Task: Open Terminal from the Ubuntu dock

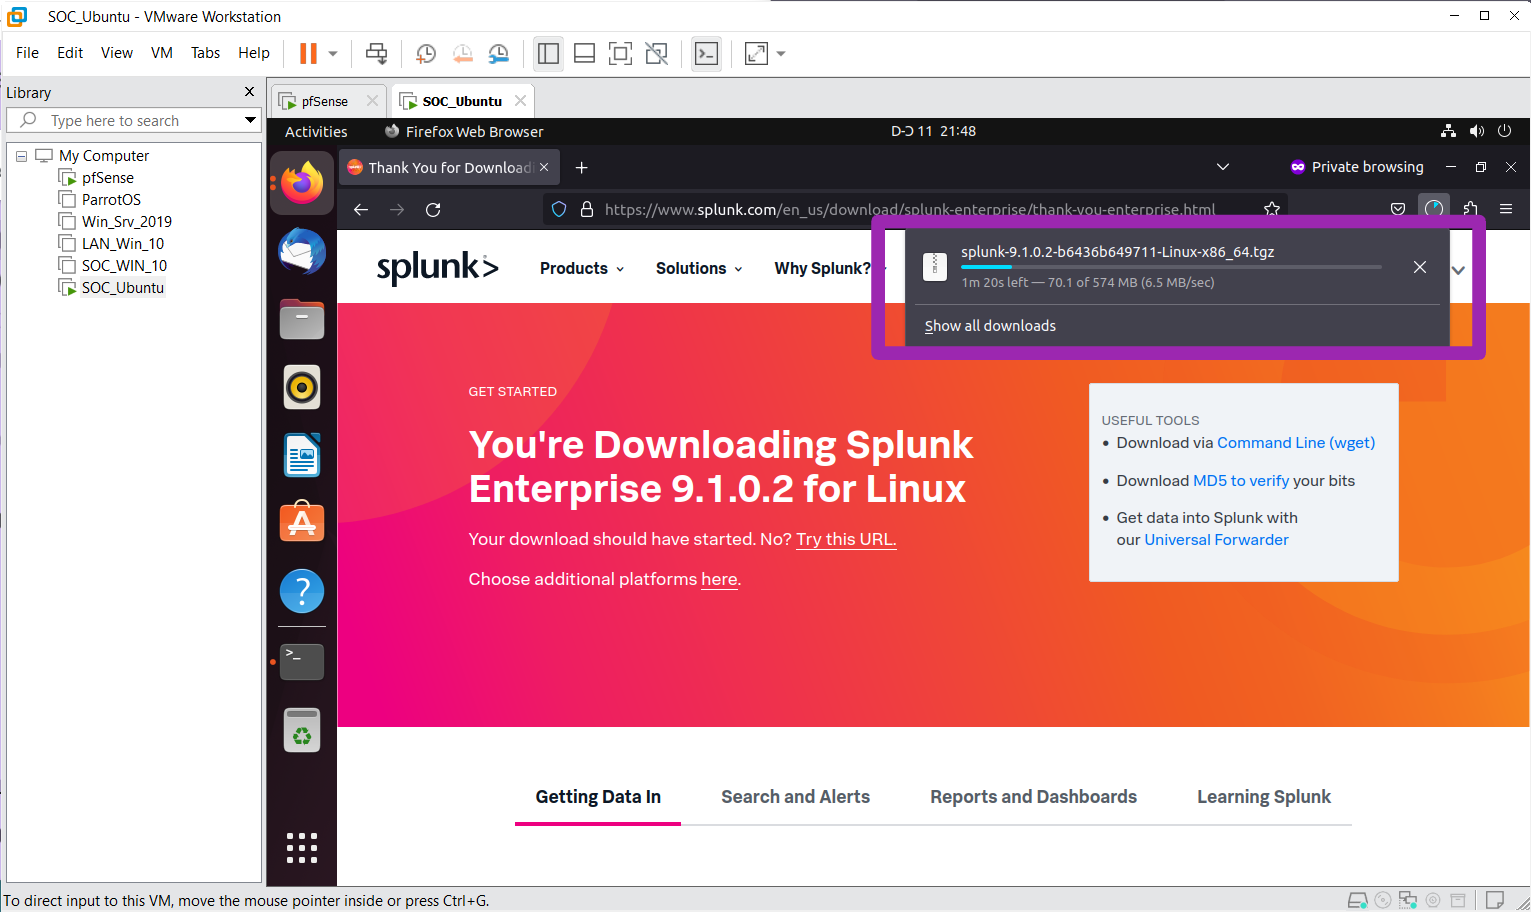Action: pos(302,662)
